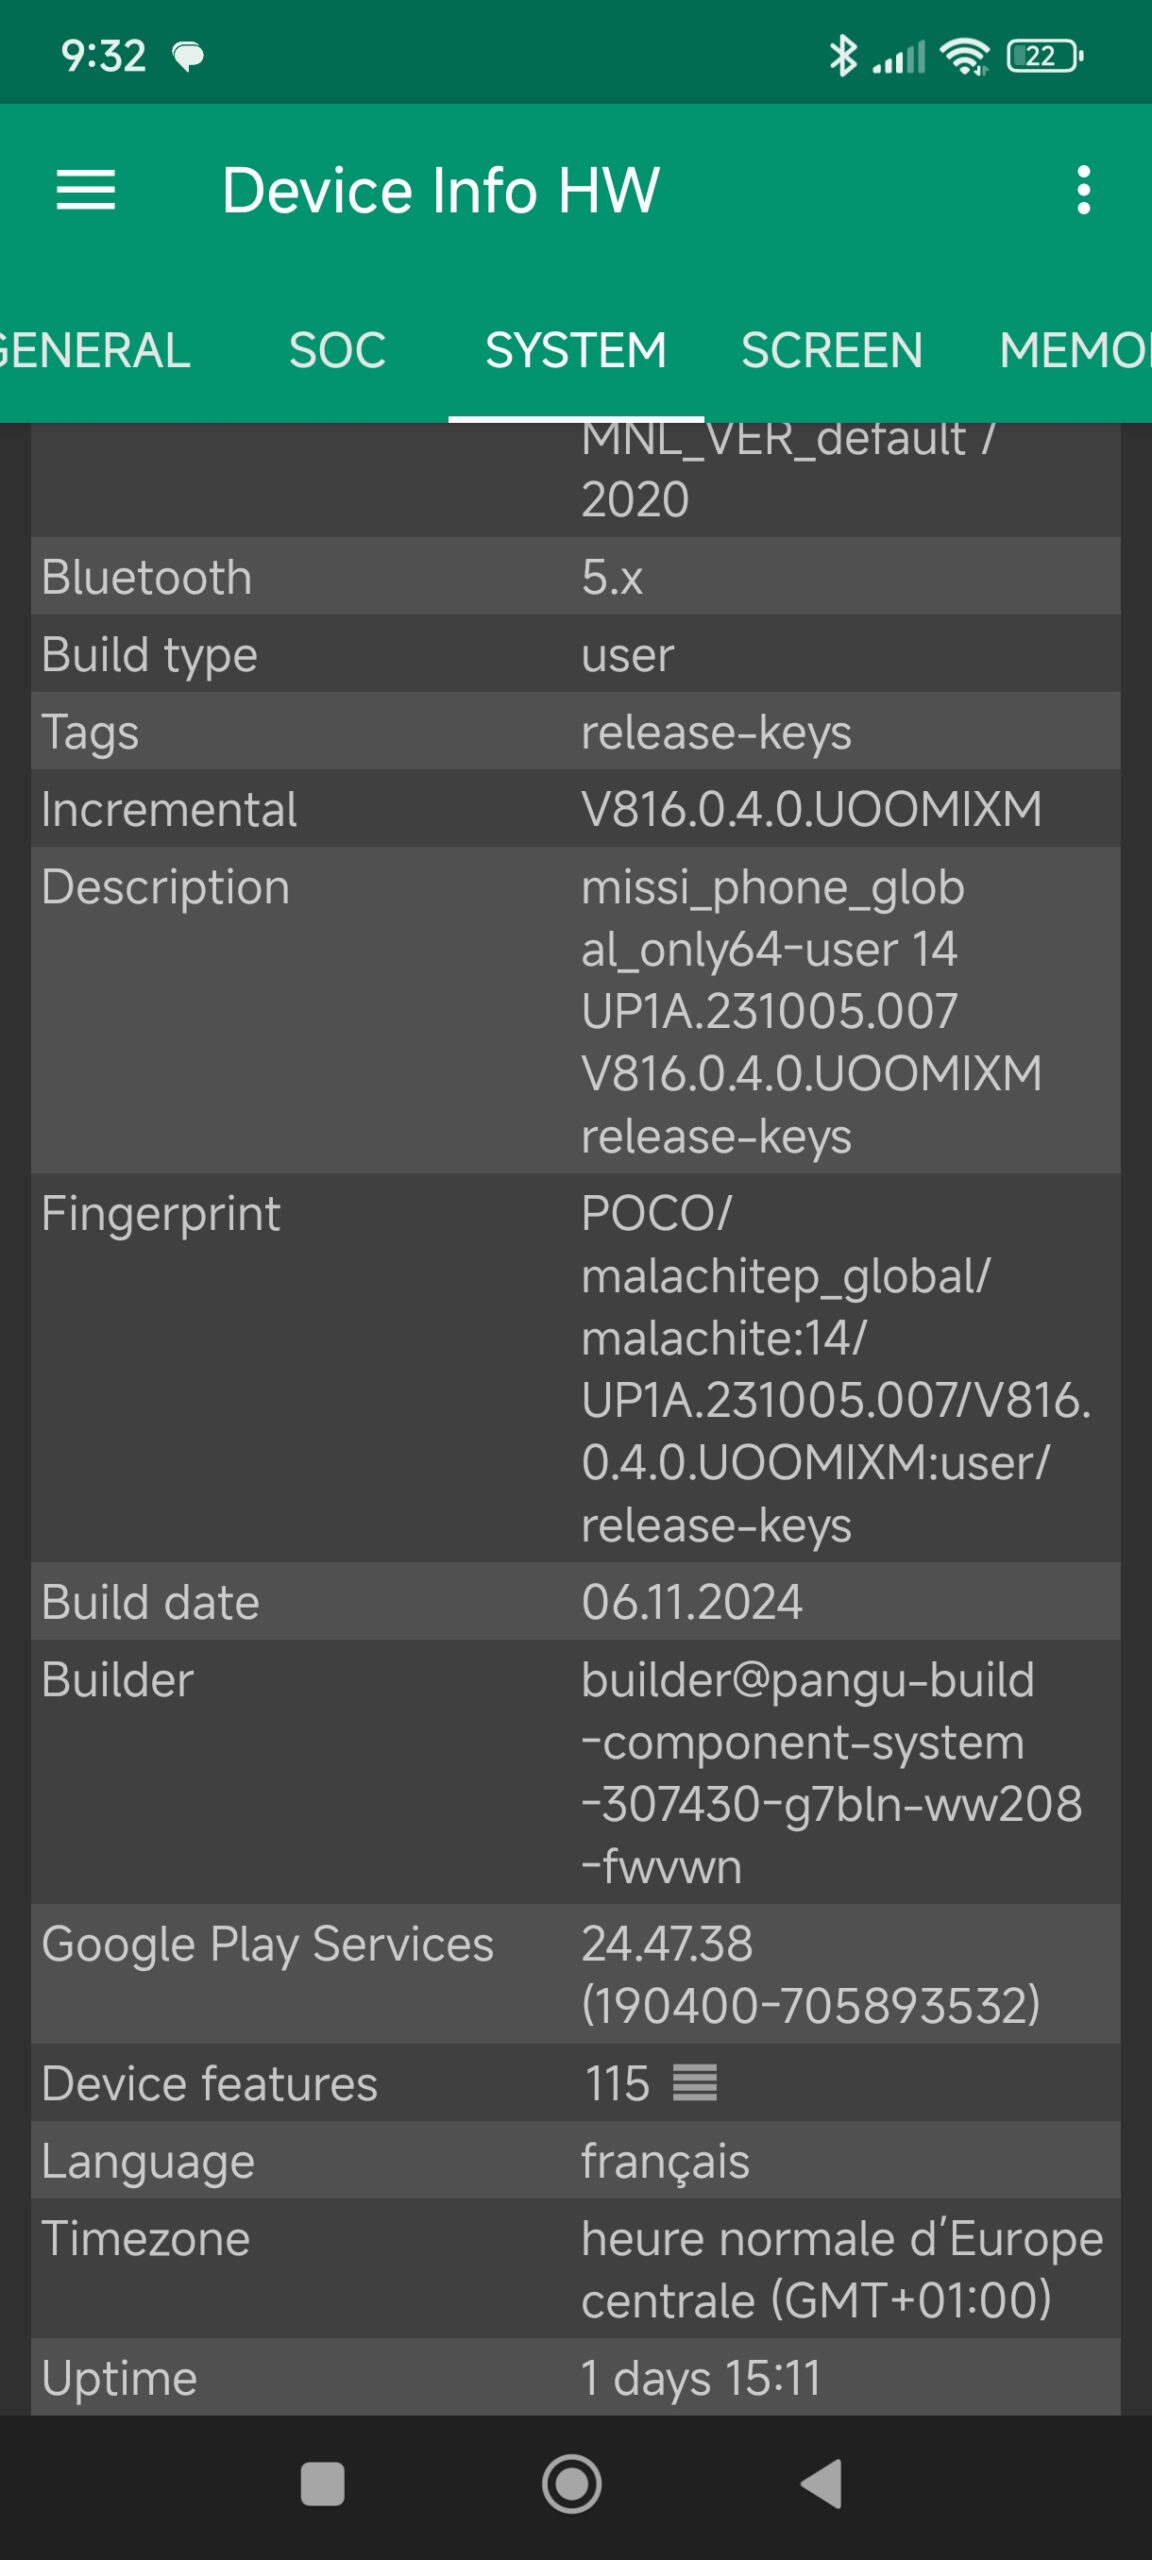The image size is (1152, 2560).
Task: Open the three-dot overflow menu
Action: 1083,190
